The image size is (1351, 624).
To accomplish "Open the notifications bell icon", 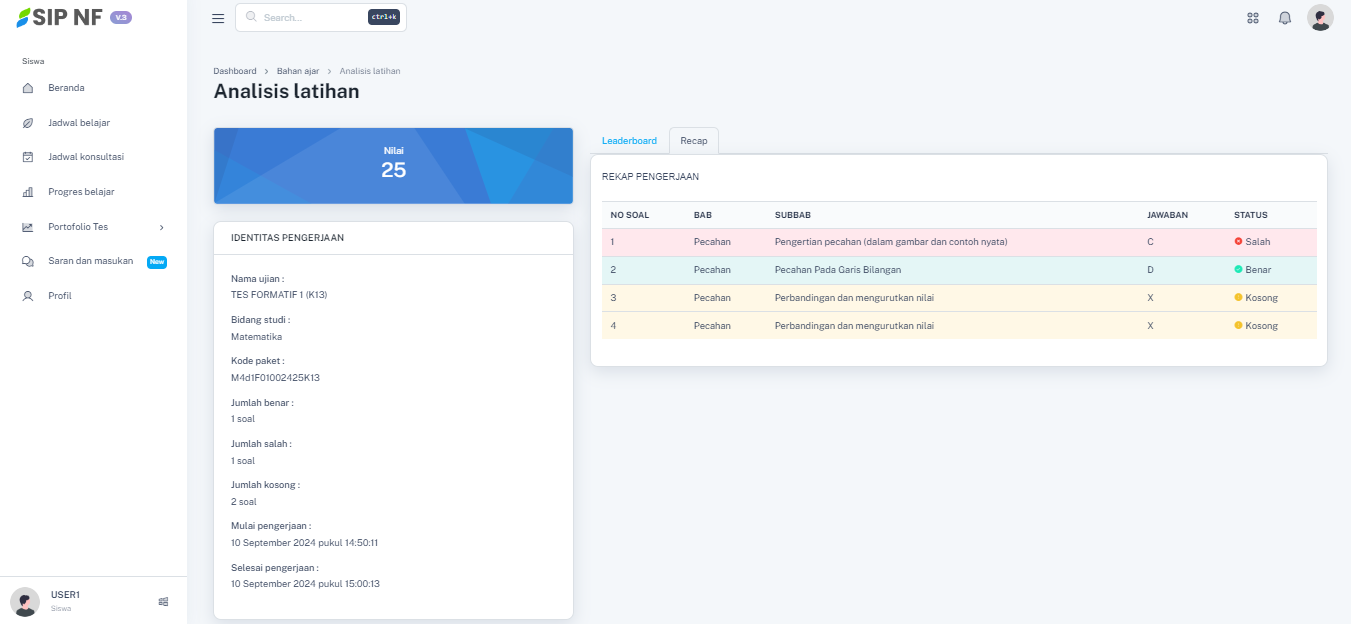I will click(1285, 18).
